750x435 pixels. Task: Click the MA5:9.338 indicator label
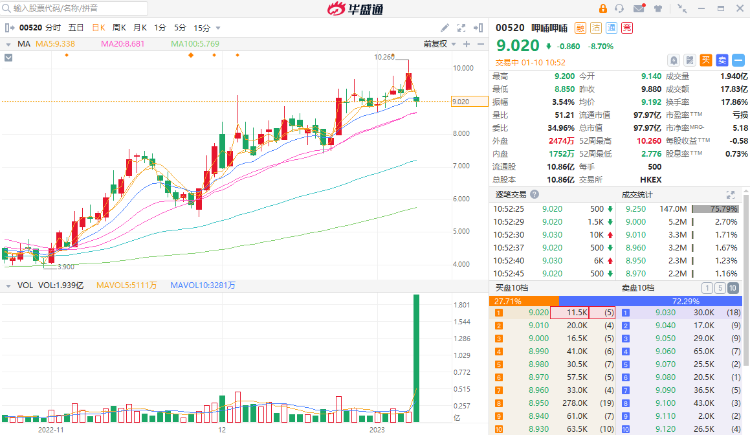coord(55,44)
